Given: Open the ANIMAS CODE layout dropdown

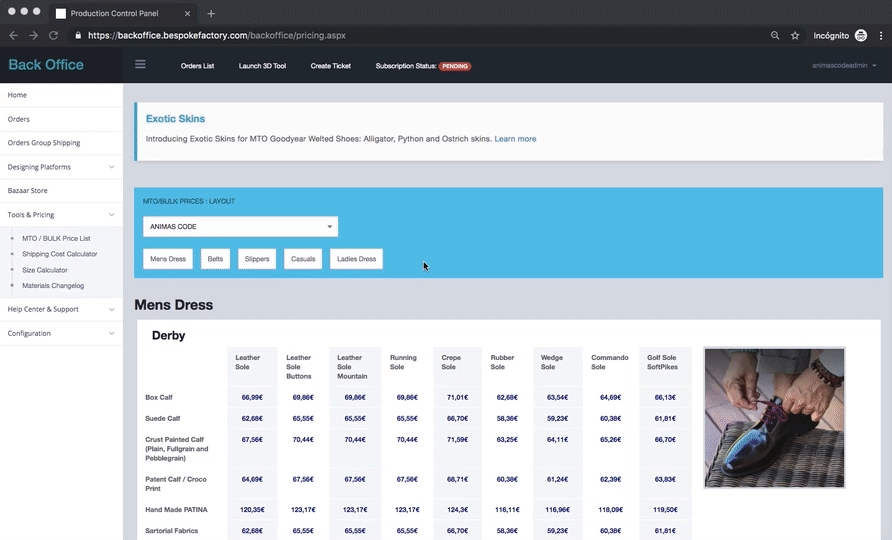Looking at the screenshot, I should click(240, 227).
